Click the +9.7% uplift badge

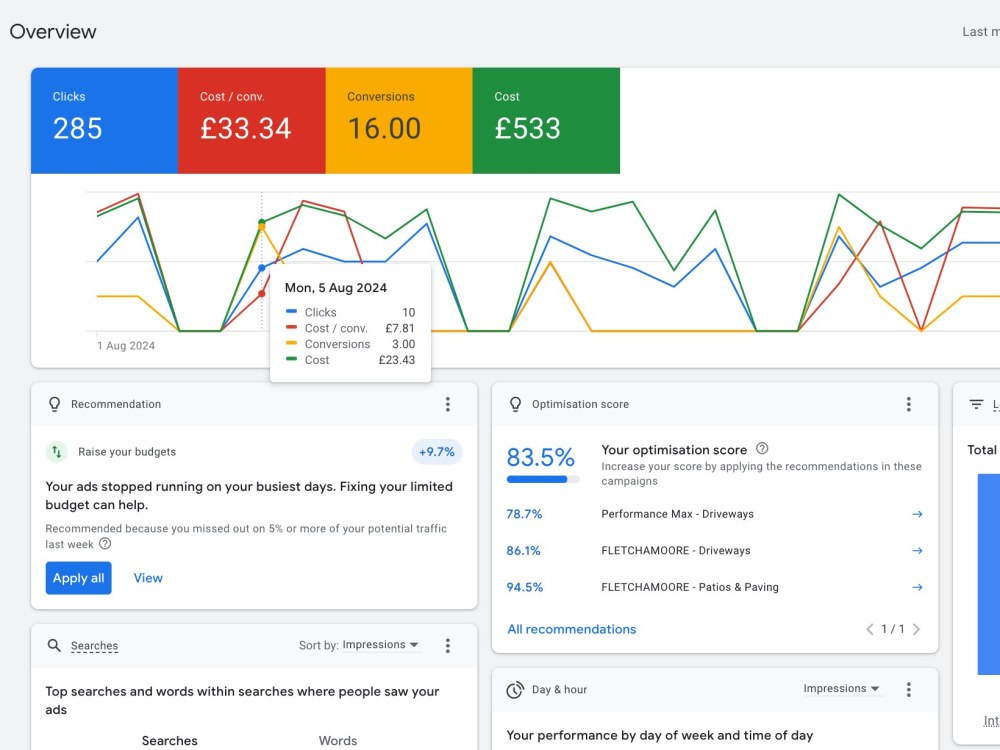pyautogui.click(x=437, y=452)
